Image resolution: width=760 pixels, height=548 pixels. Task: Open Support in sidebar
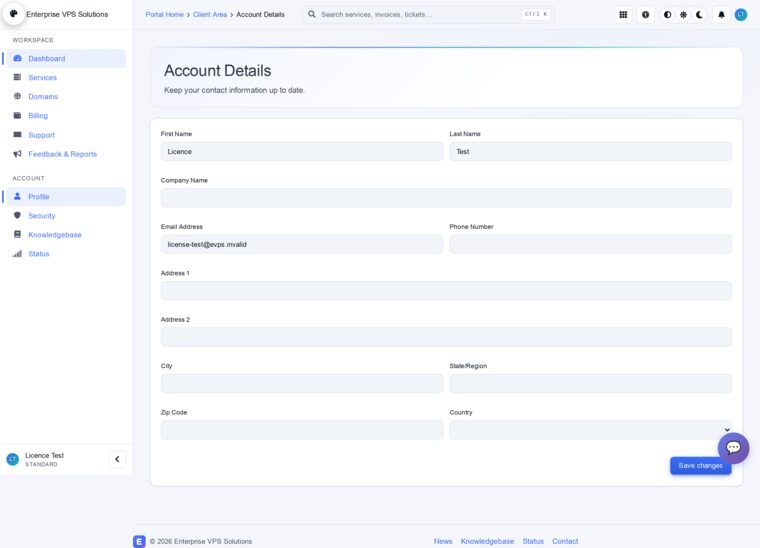[x=66, y=135]
